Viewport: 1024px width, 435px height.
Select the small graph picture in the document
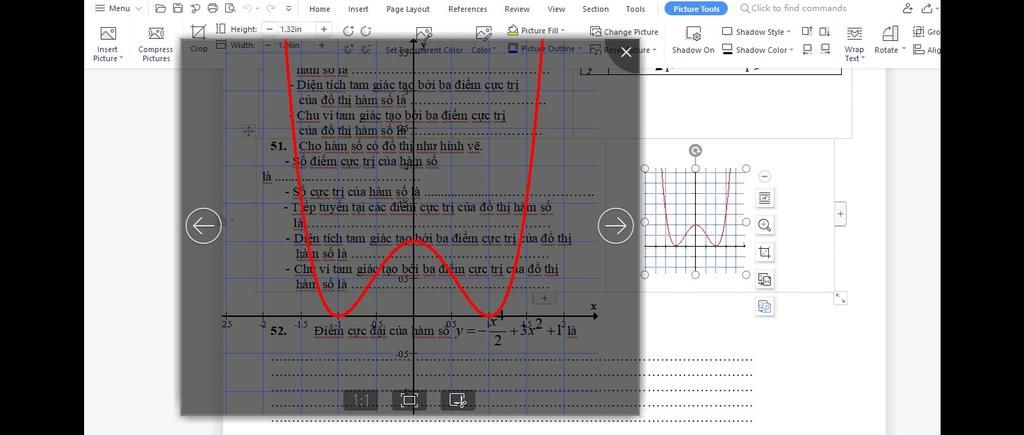pos(696,221)
